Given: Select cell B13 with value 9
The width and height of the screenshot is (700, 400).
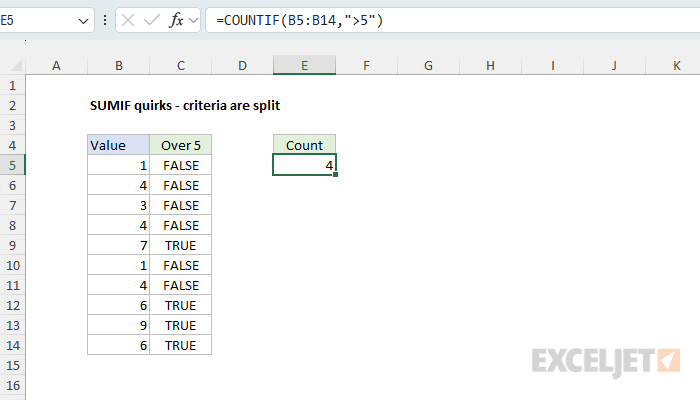Looking at the screenshot, I should pyautogui.click(x=119, y=325).
